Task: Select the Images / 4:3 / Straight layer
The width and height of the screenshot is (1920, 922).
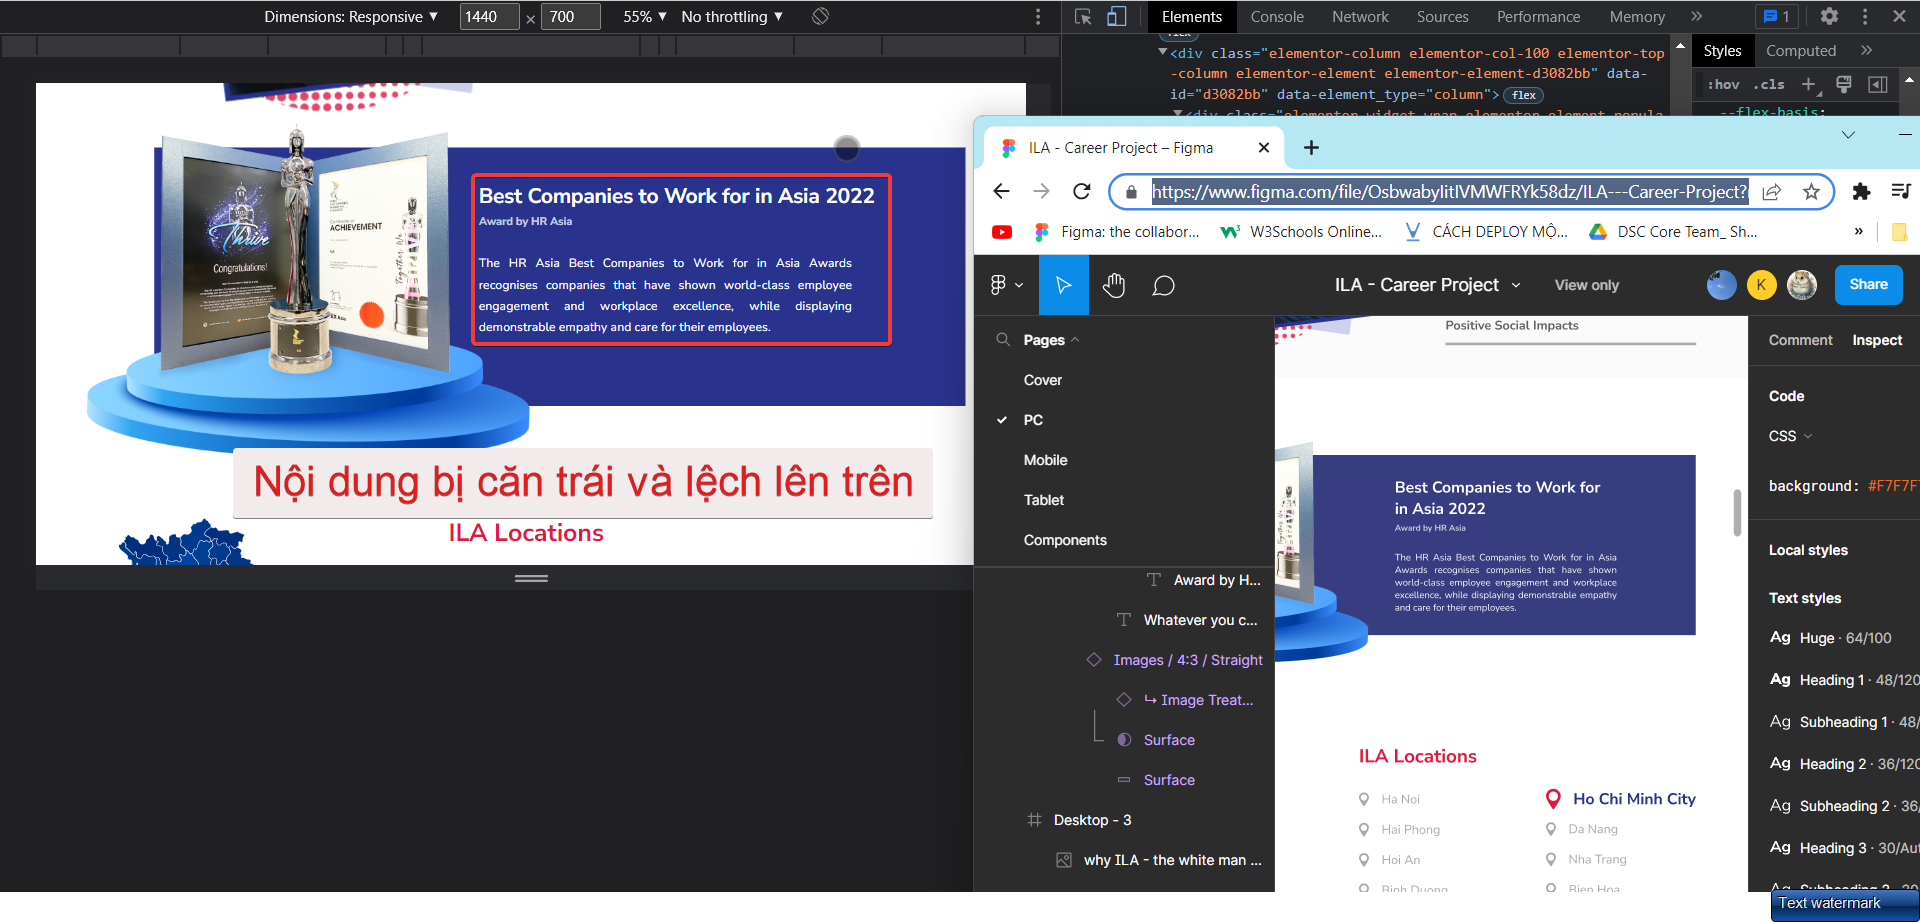Action: pos(1174,660)
